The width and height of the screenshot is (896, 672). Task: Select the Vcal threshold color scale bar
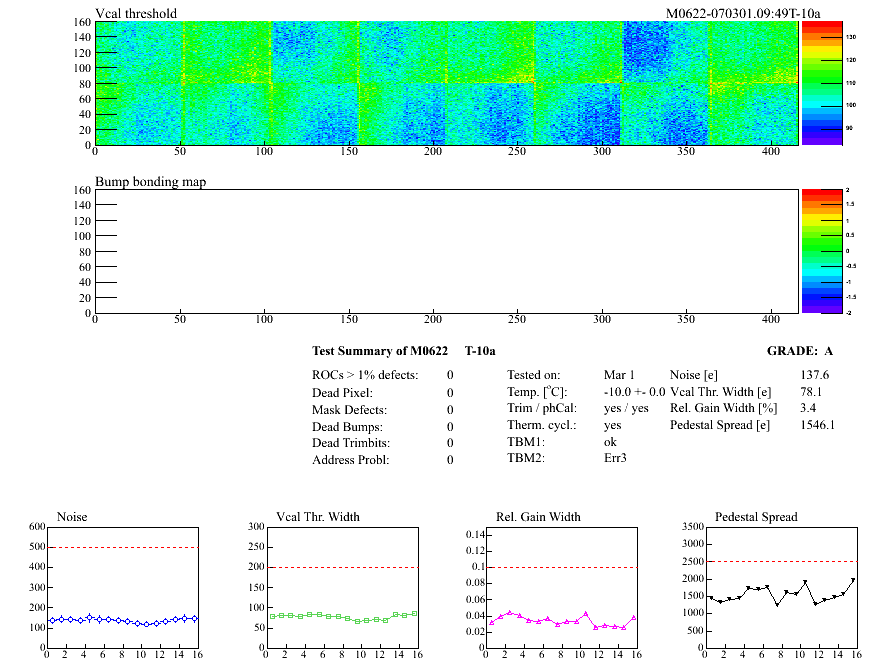click(x=820, y=83)
